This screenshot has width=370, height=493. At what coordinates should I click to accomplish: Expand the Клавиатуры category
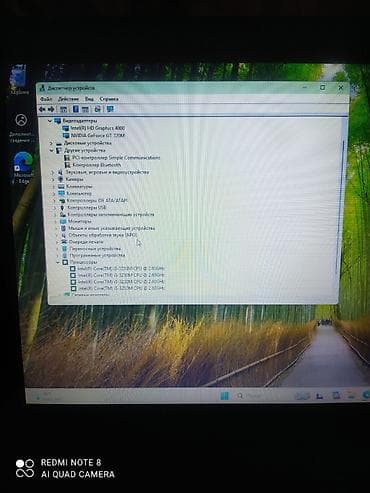[54, 187]
